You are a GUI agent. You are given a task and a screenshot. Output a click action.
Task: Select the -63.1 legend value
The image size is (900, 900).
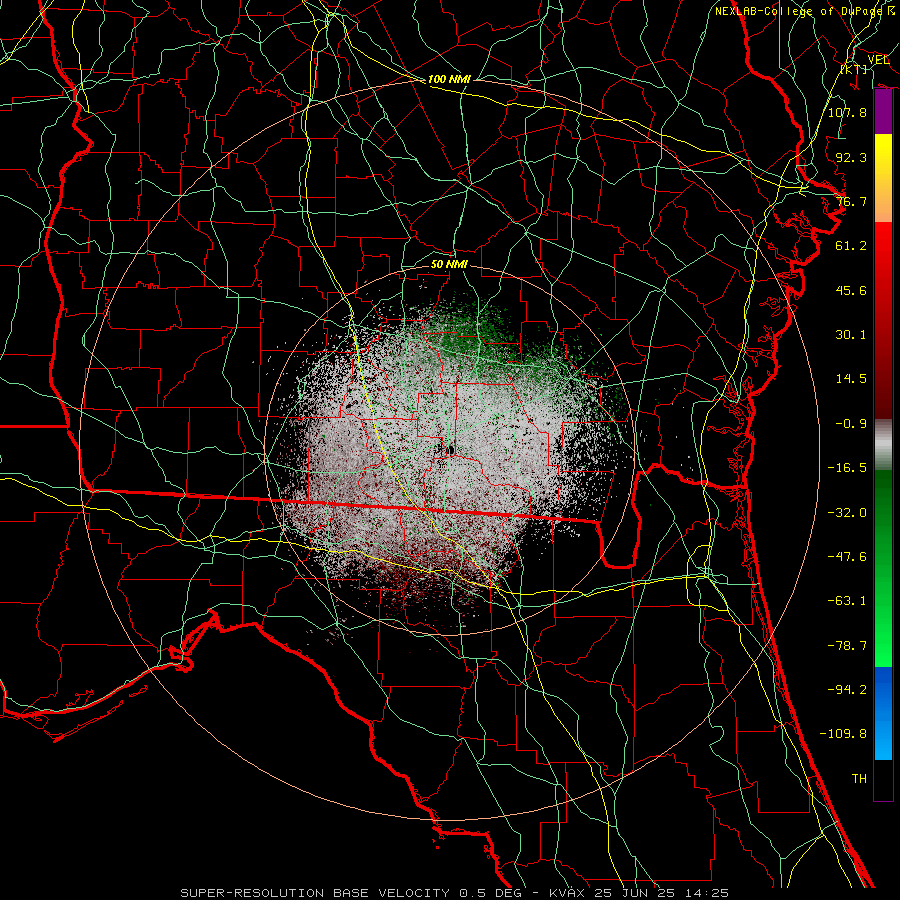point(847,601)
